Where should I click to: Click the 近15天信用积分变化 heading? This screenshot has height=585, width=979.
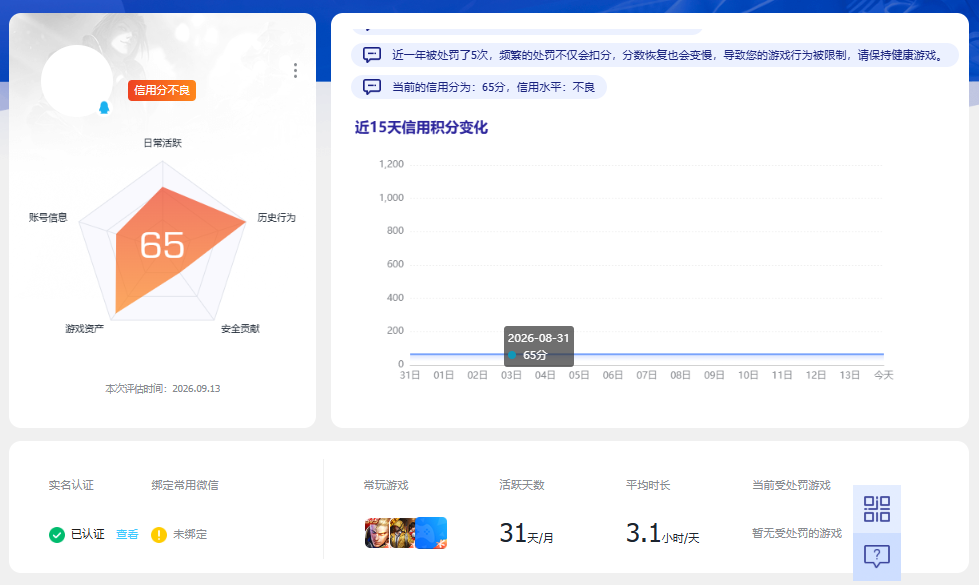pyautogui.click(x=421, y=127)
